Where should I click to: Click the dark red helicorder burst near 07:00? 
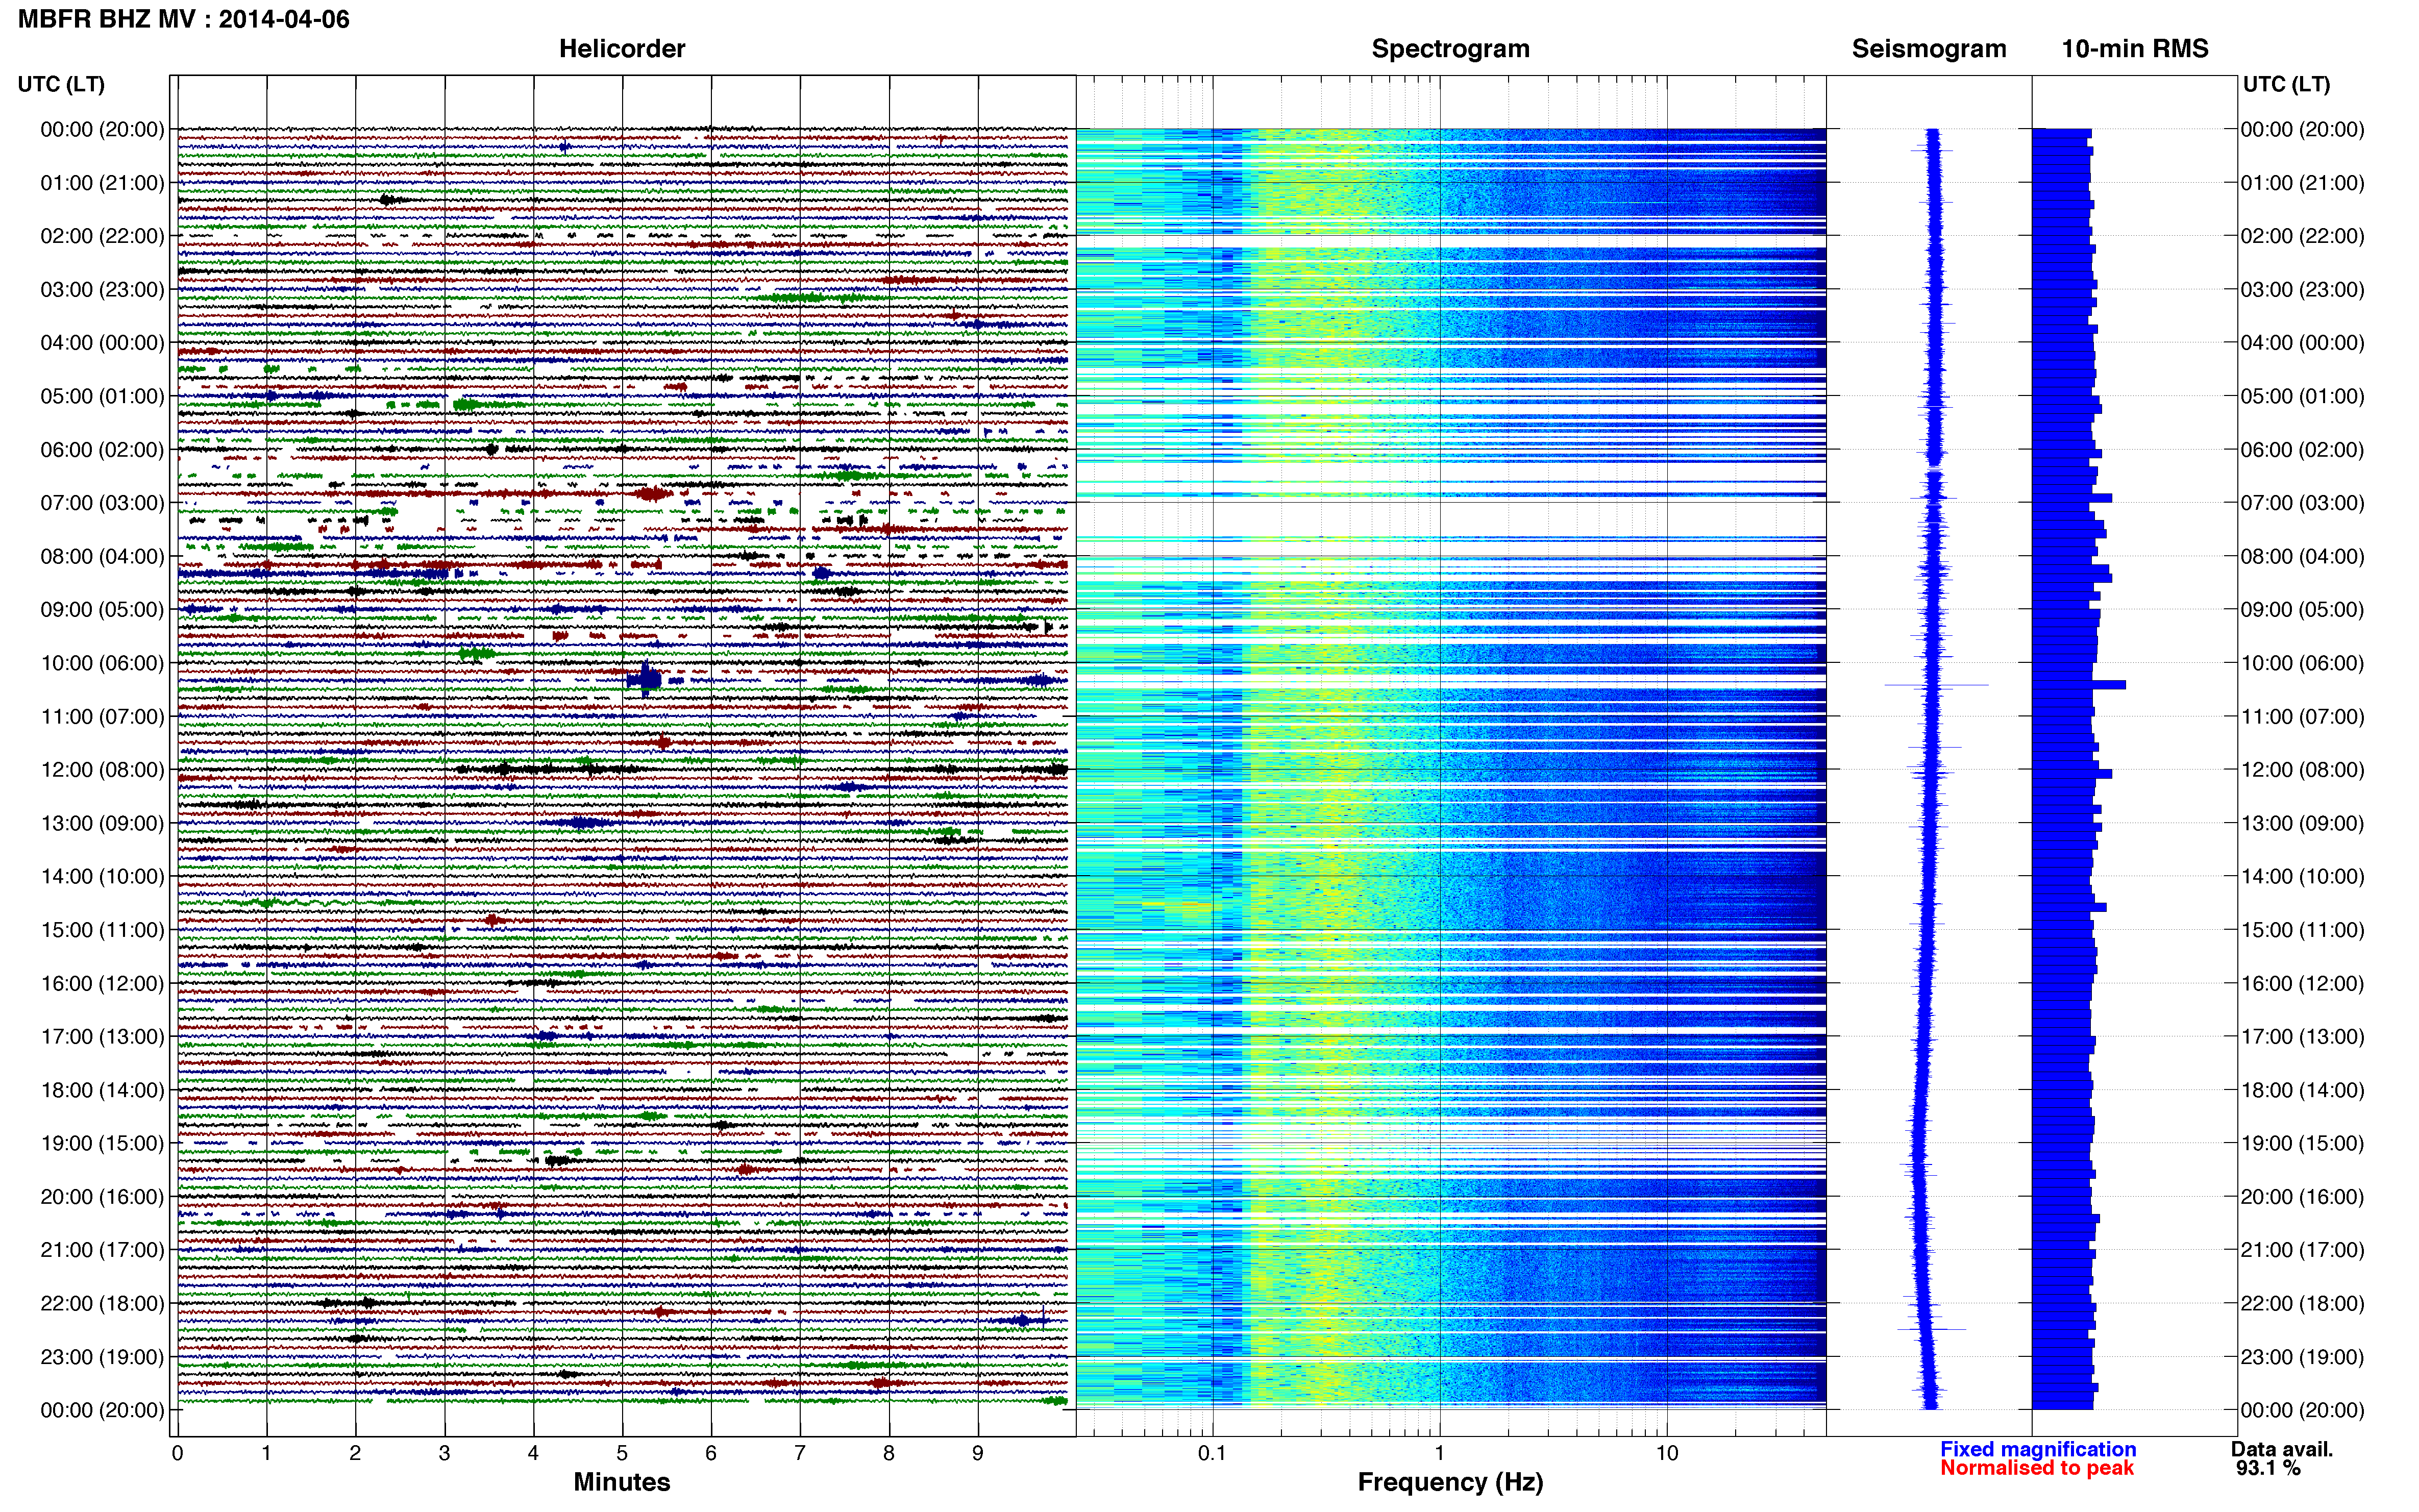click(x=653, y=493)
